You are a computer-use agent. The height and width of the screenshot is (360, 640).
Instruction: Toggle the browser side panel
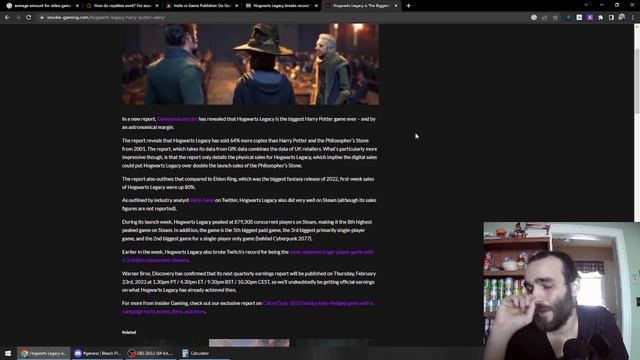(611, 18)
